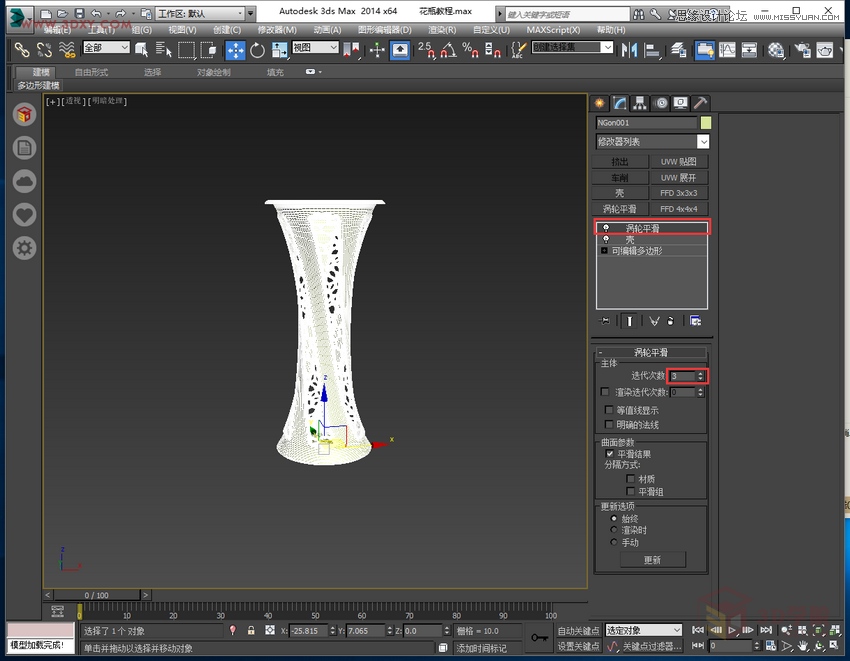Viewport: 850px width, 661px height.
Task: Select the Create panel icon
Action: click(601, 103)
